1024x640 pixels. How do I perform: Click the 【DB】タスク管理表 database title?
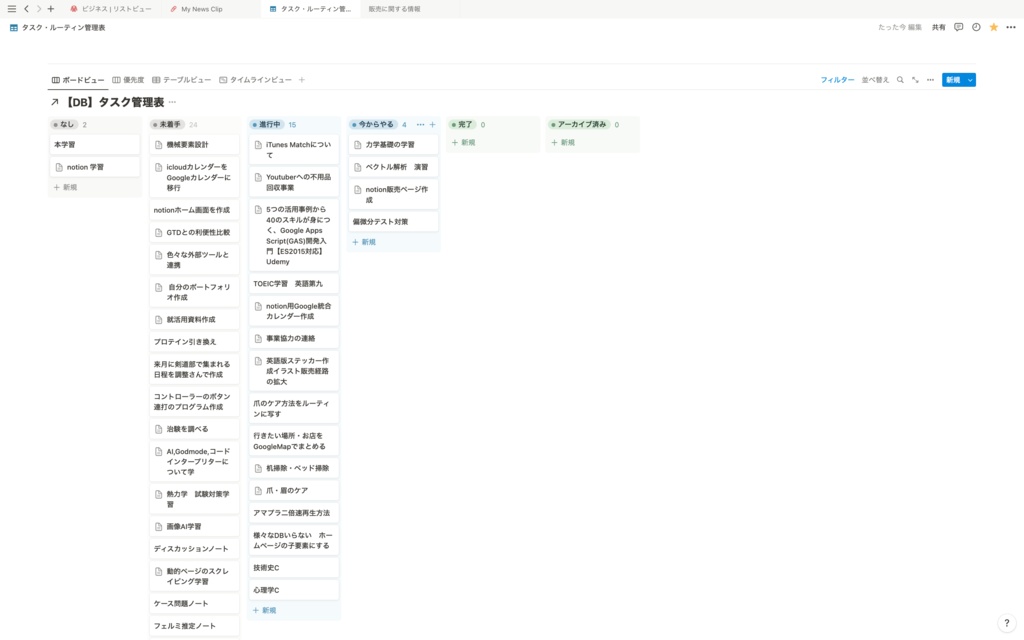(x=114, y=102)
